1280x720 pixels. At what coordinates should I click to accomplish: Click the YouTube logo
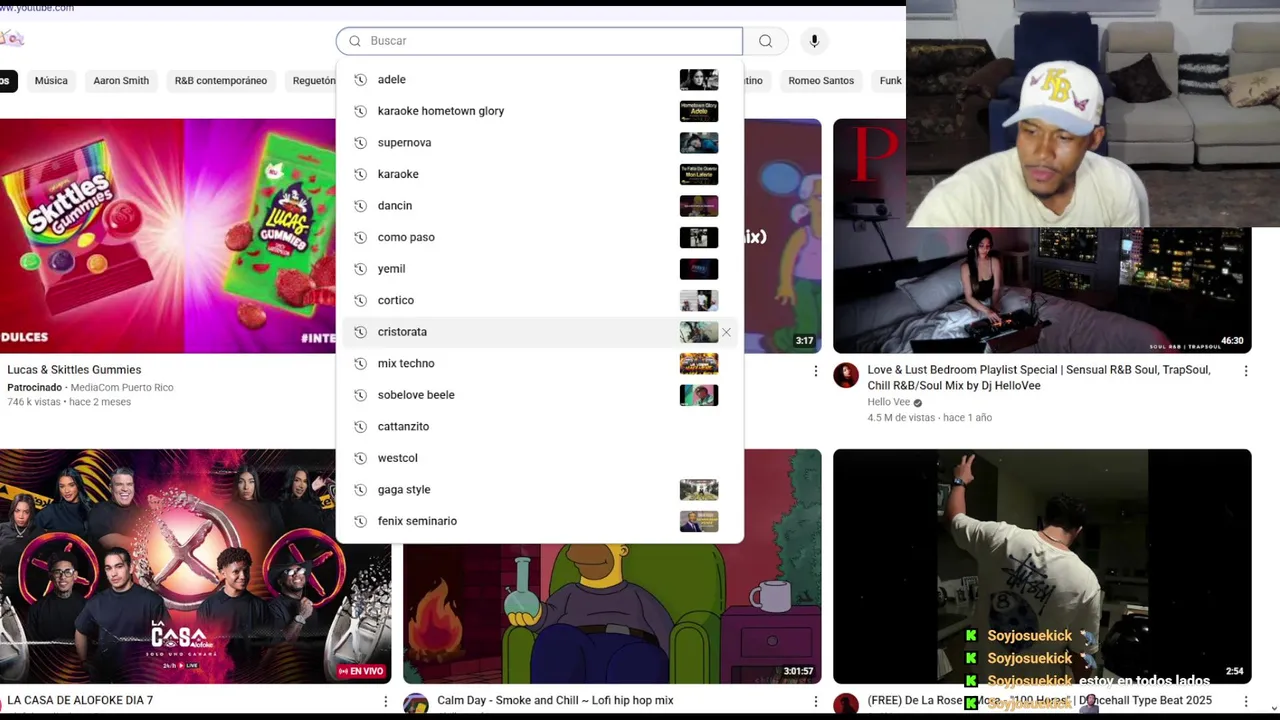pyautogui.click(x=12, y=39)
